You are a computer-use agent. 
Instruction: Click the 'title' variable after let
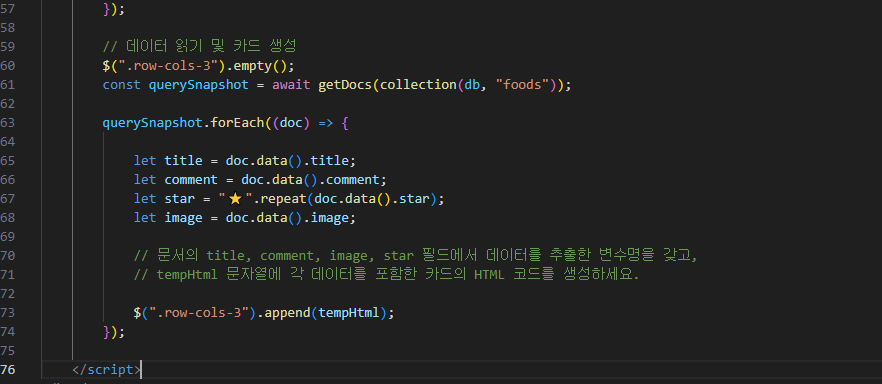tap(183, 161)
